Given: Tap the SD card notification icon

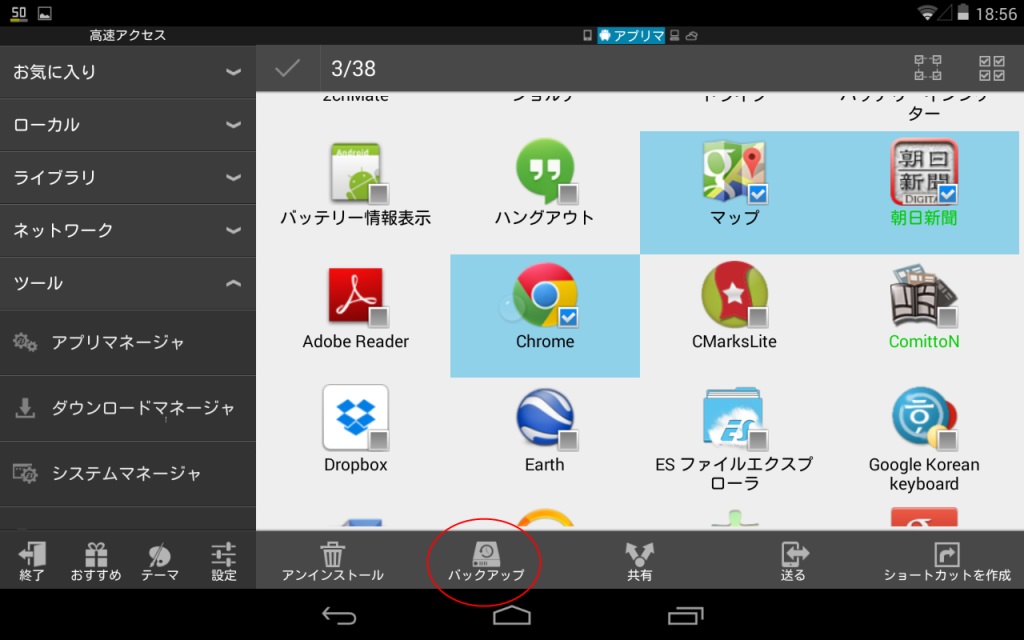Looking at the screenshot, I should [19, 13].
